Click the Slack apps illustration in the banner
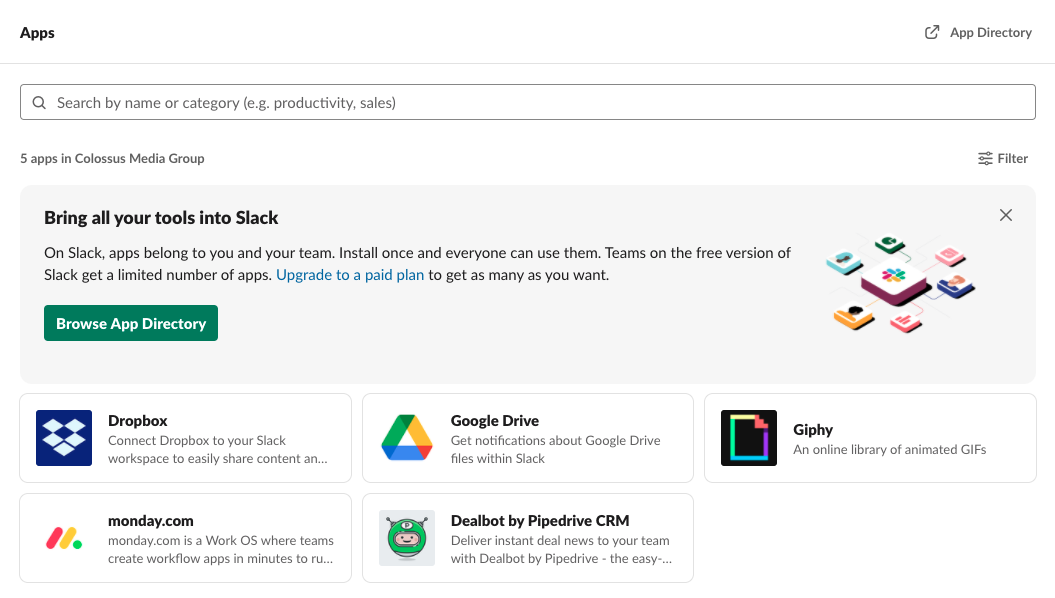This screenshot has height=598, width=1055. [x=900, y=283]
